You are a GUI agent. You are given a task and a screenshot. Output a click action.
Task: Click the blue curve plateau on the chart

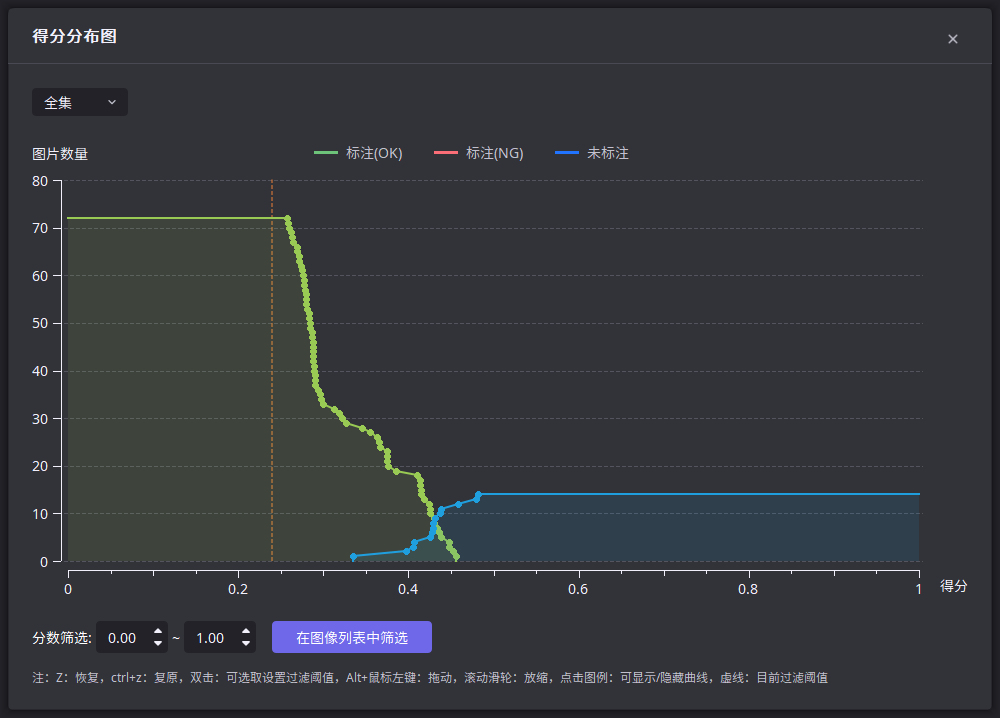pyautogui.click(x=700, y=493)
